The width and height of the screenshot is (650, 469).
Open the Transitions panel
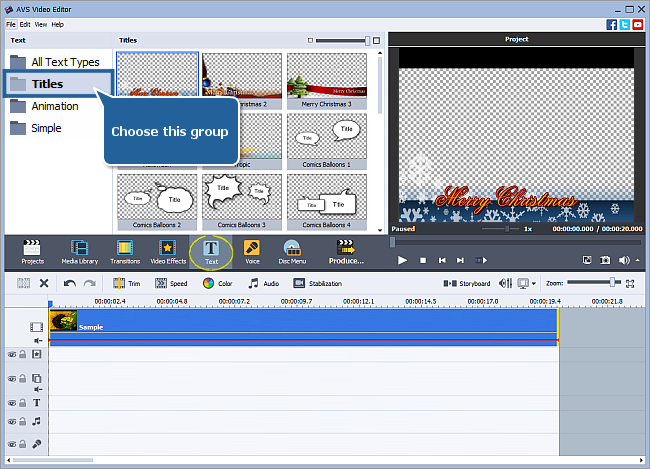(125, 252)
